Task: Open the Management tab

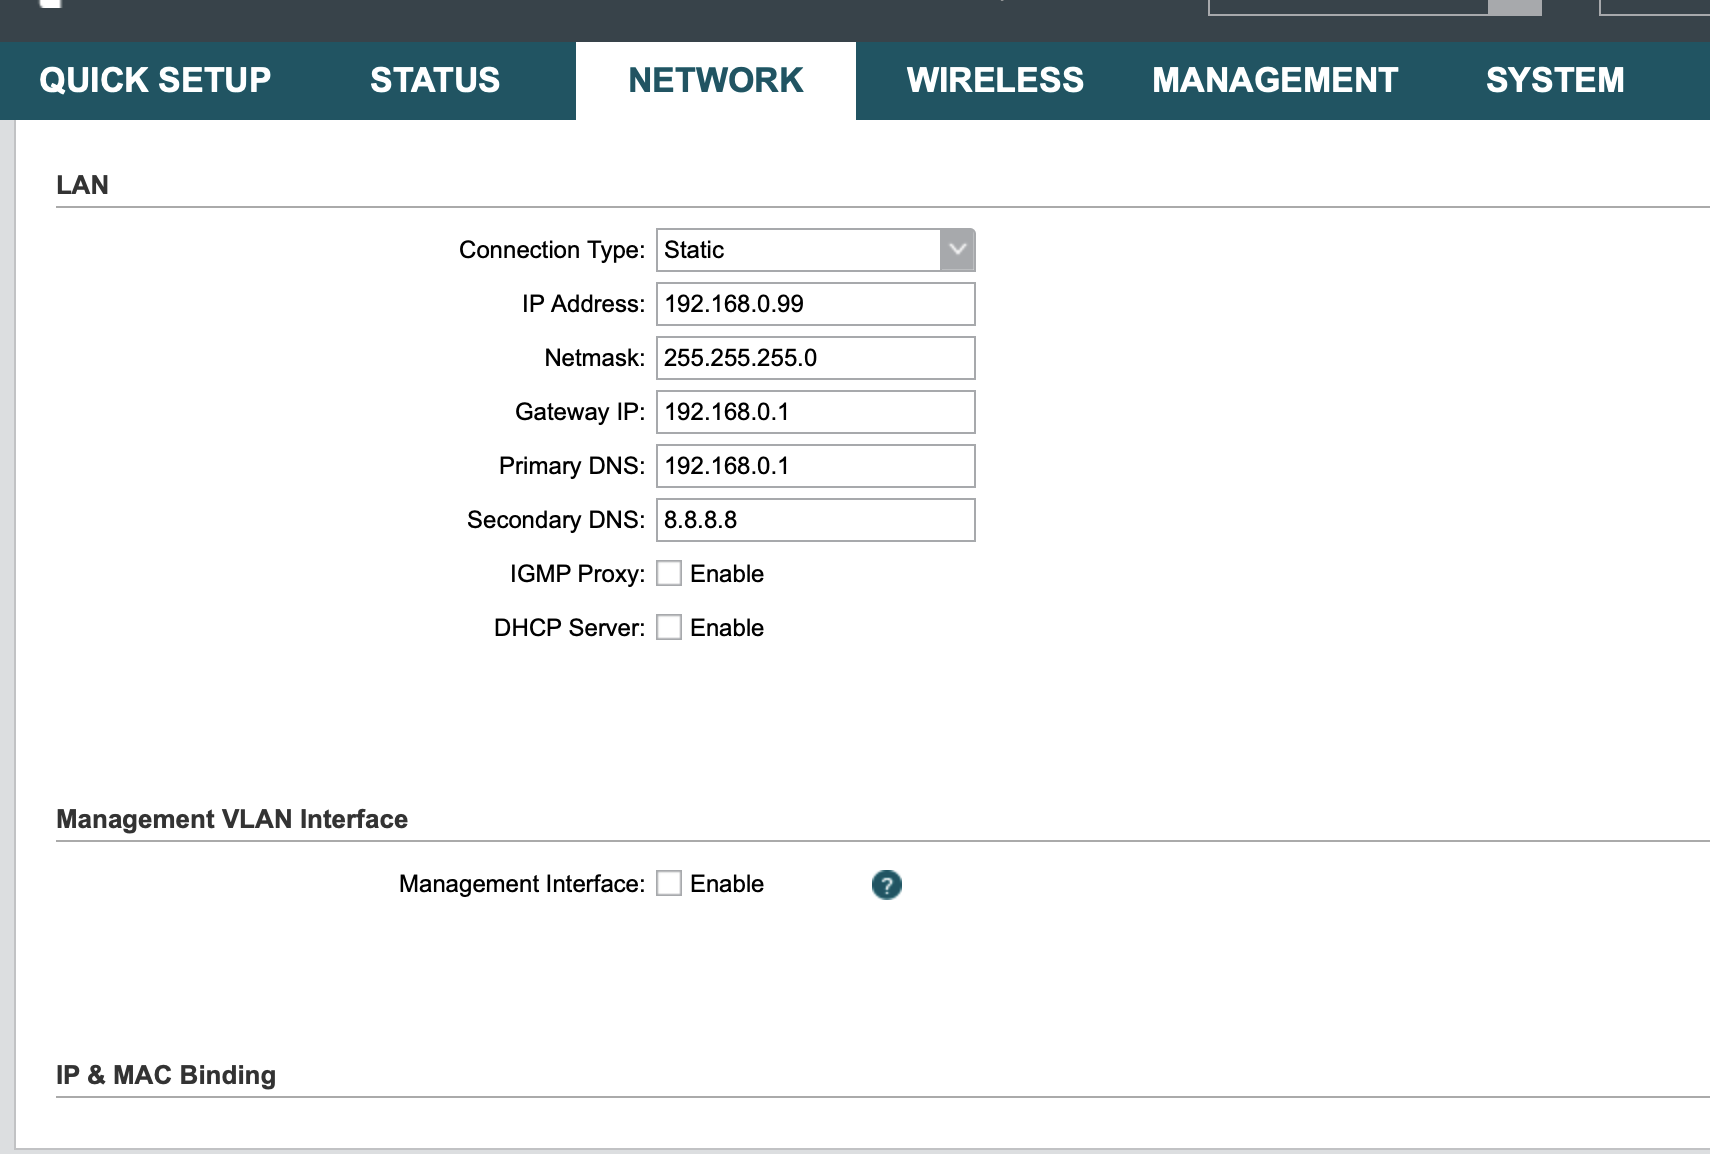Action: [x=1275, y=80]
